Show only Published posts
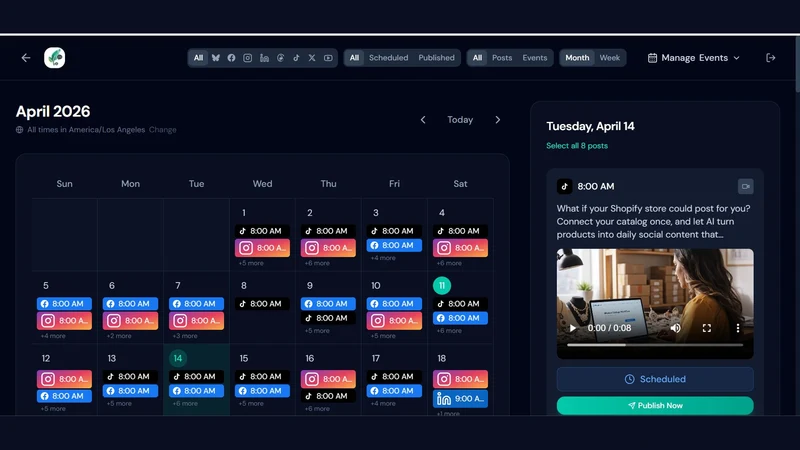Screen dimensions: 800x450 click(436, 58)
